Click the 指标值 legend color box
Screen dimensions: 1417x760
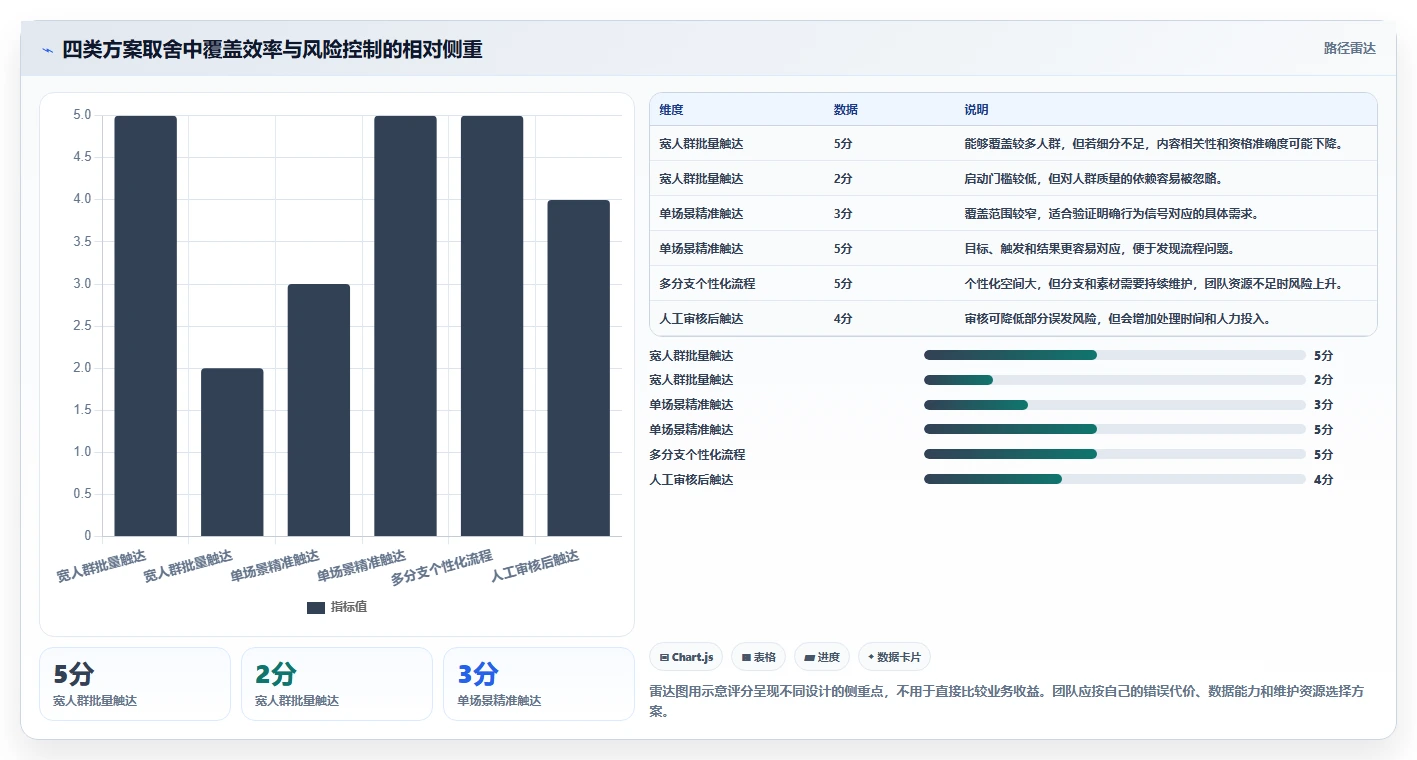(x=316, y=607)
